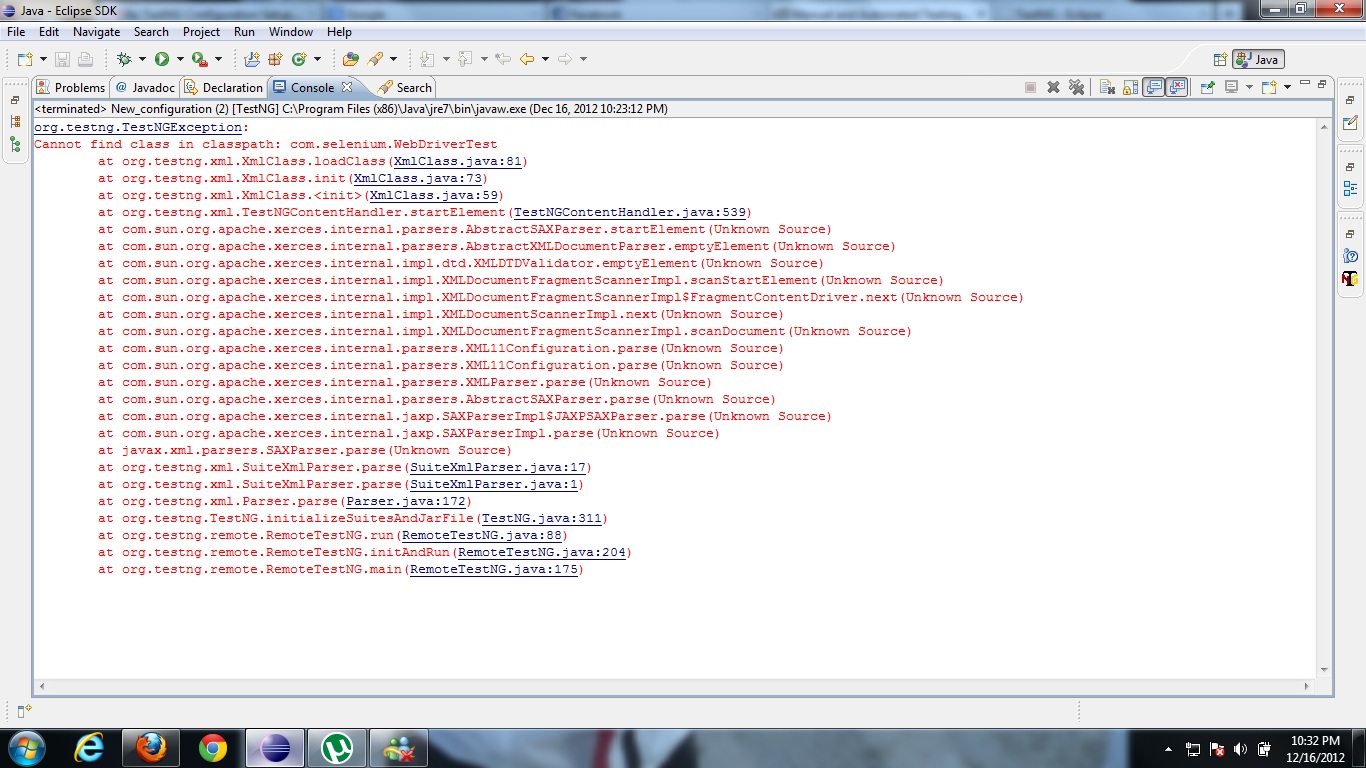Viewport: 1366px width, 768px height.
Task: Click the Display Selected Console icon
Action: tap(1232, 87)
